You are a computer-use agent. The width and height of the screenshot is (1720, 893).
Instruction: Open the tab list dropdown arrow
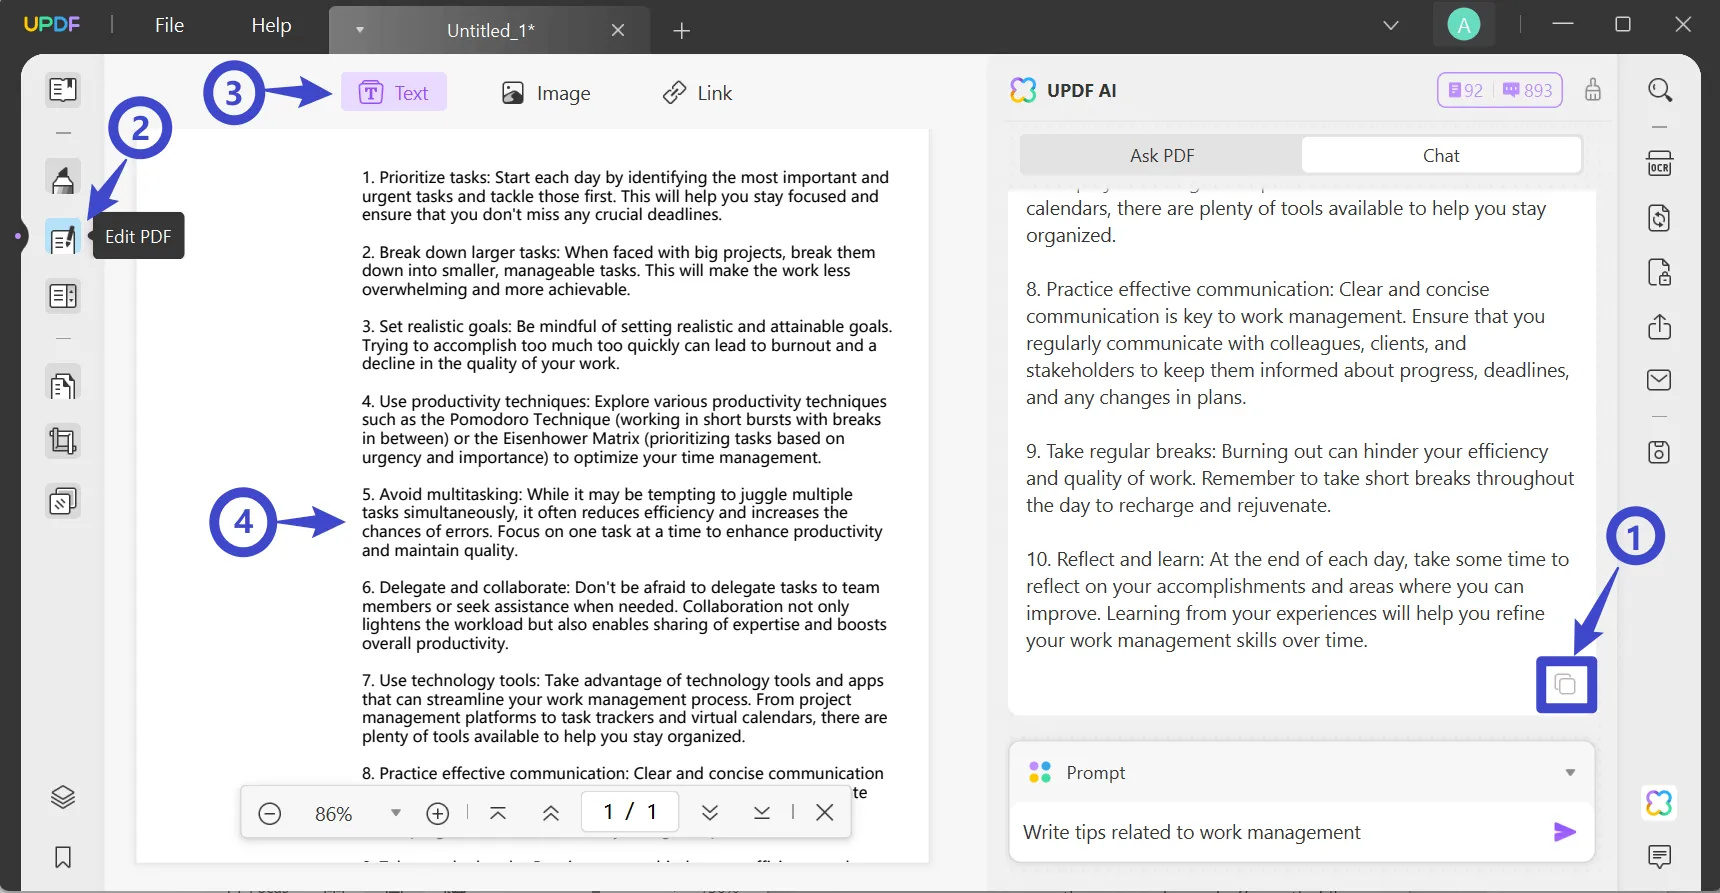tap(360, 30)
